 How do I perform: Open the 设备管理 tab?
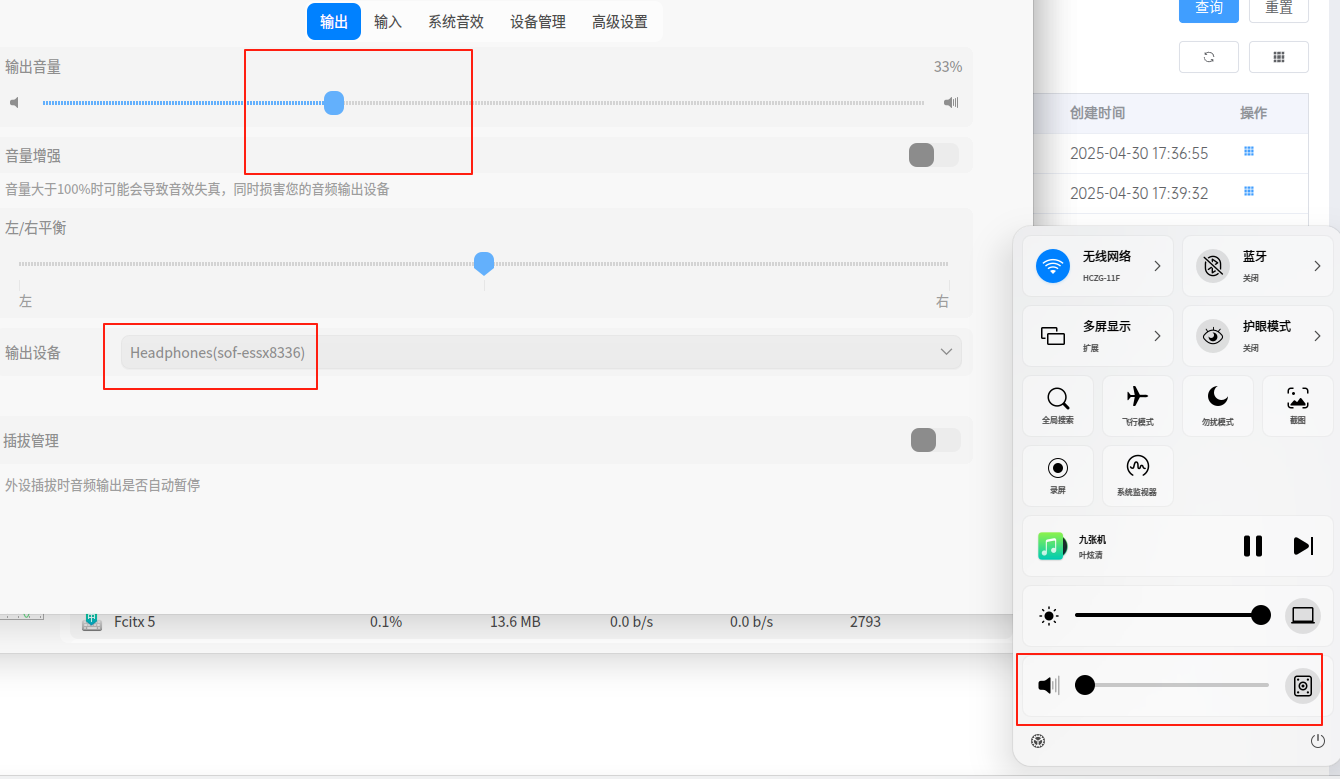click(538, 22)
